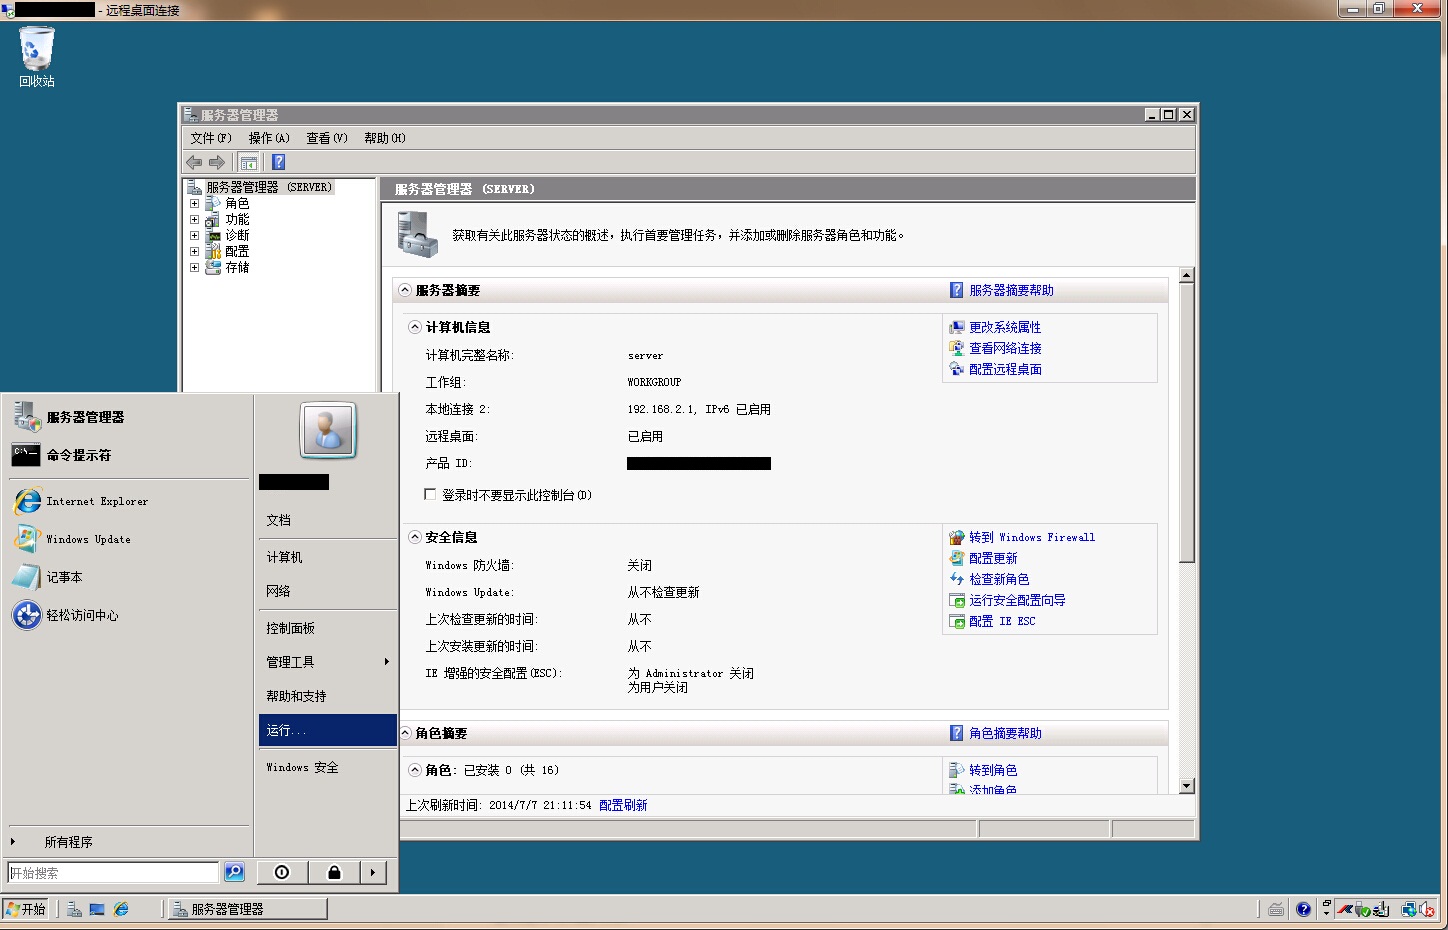Open the 操作 menu

coord(269,138)
